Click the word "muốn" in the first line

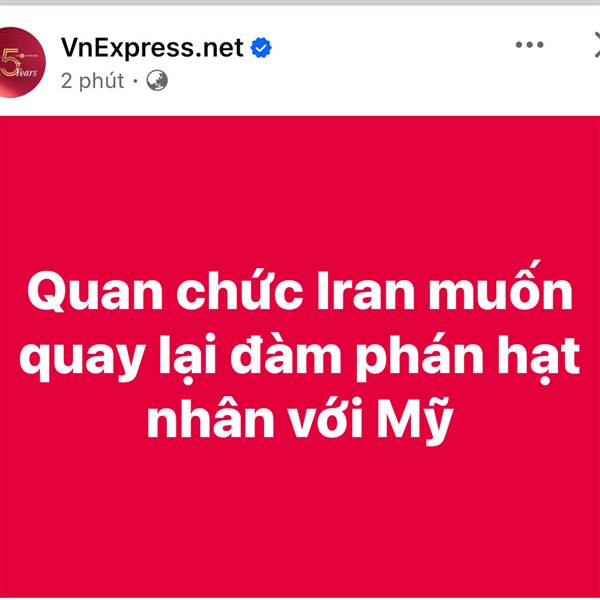tap(501, 287)
